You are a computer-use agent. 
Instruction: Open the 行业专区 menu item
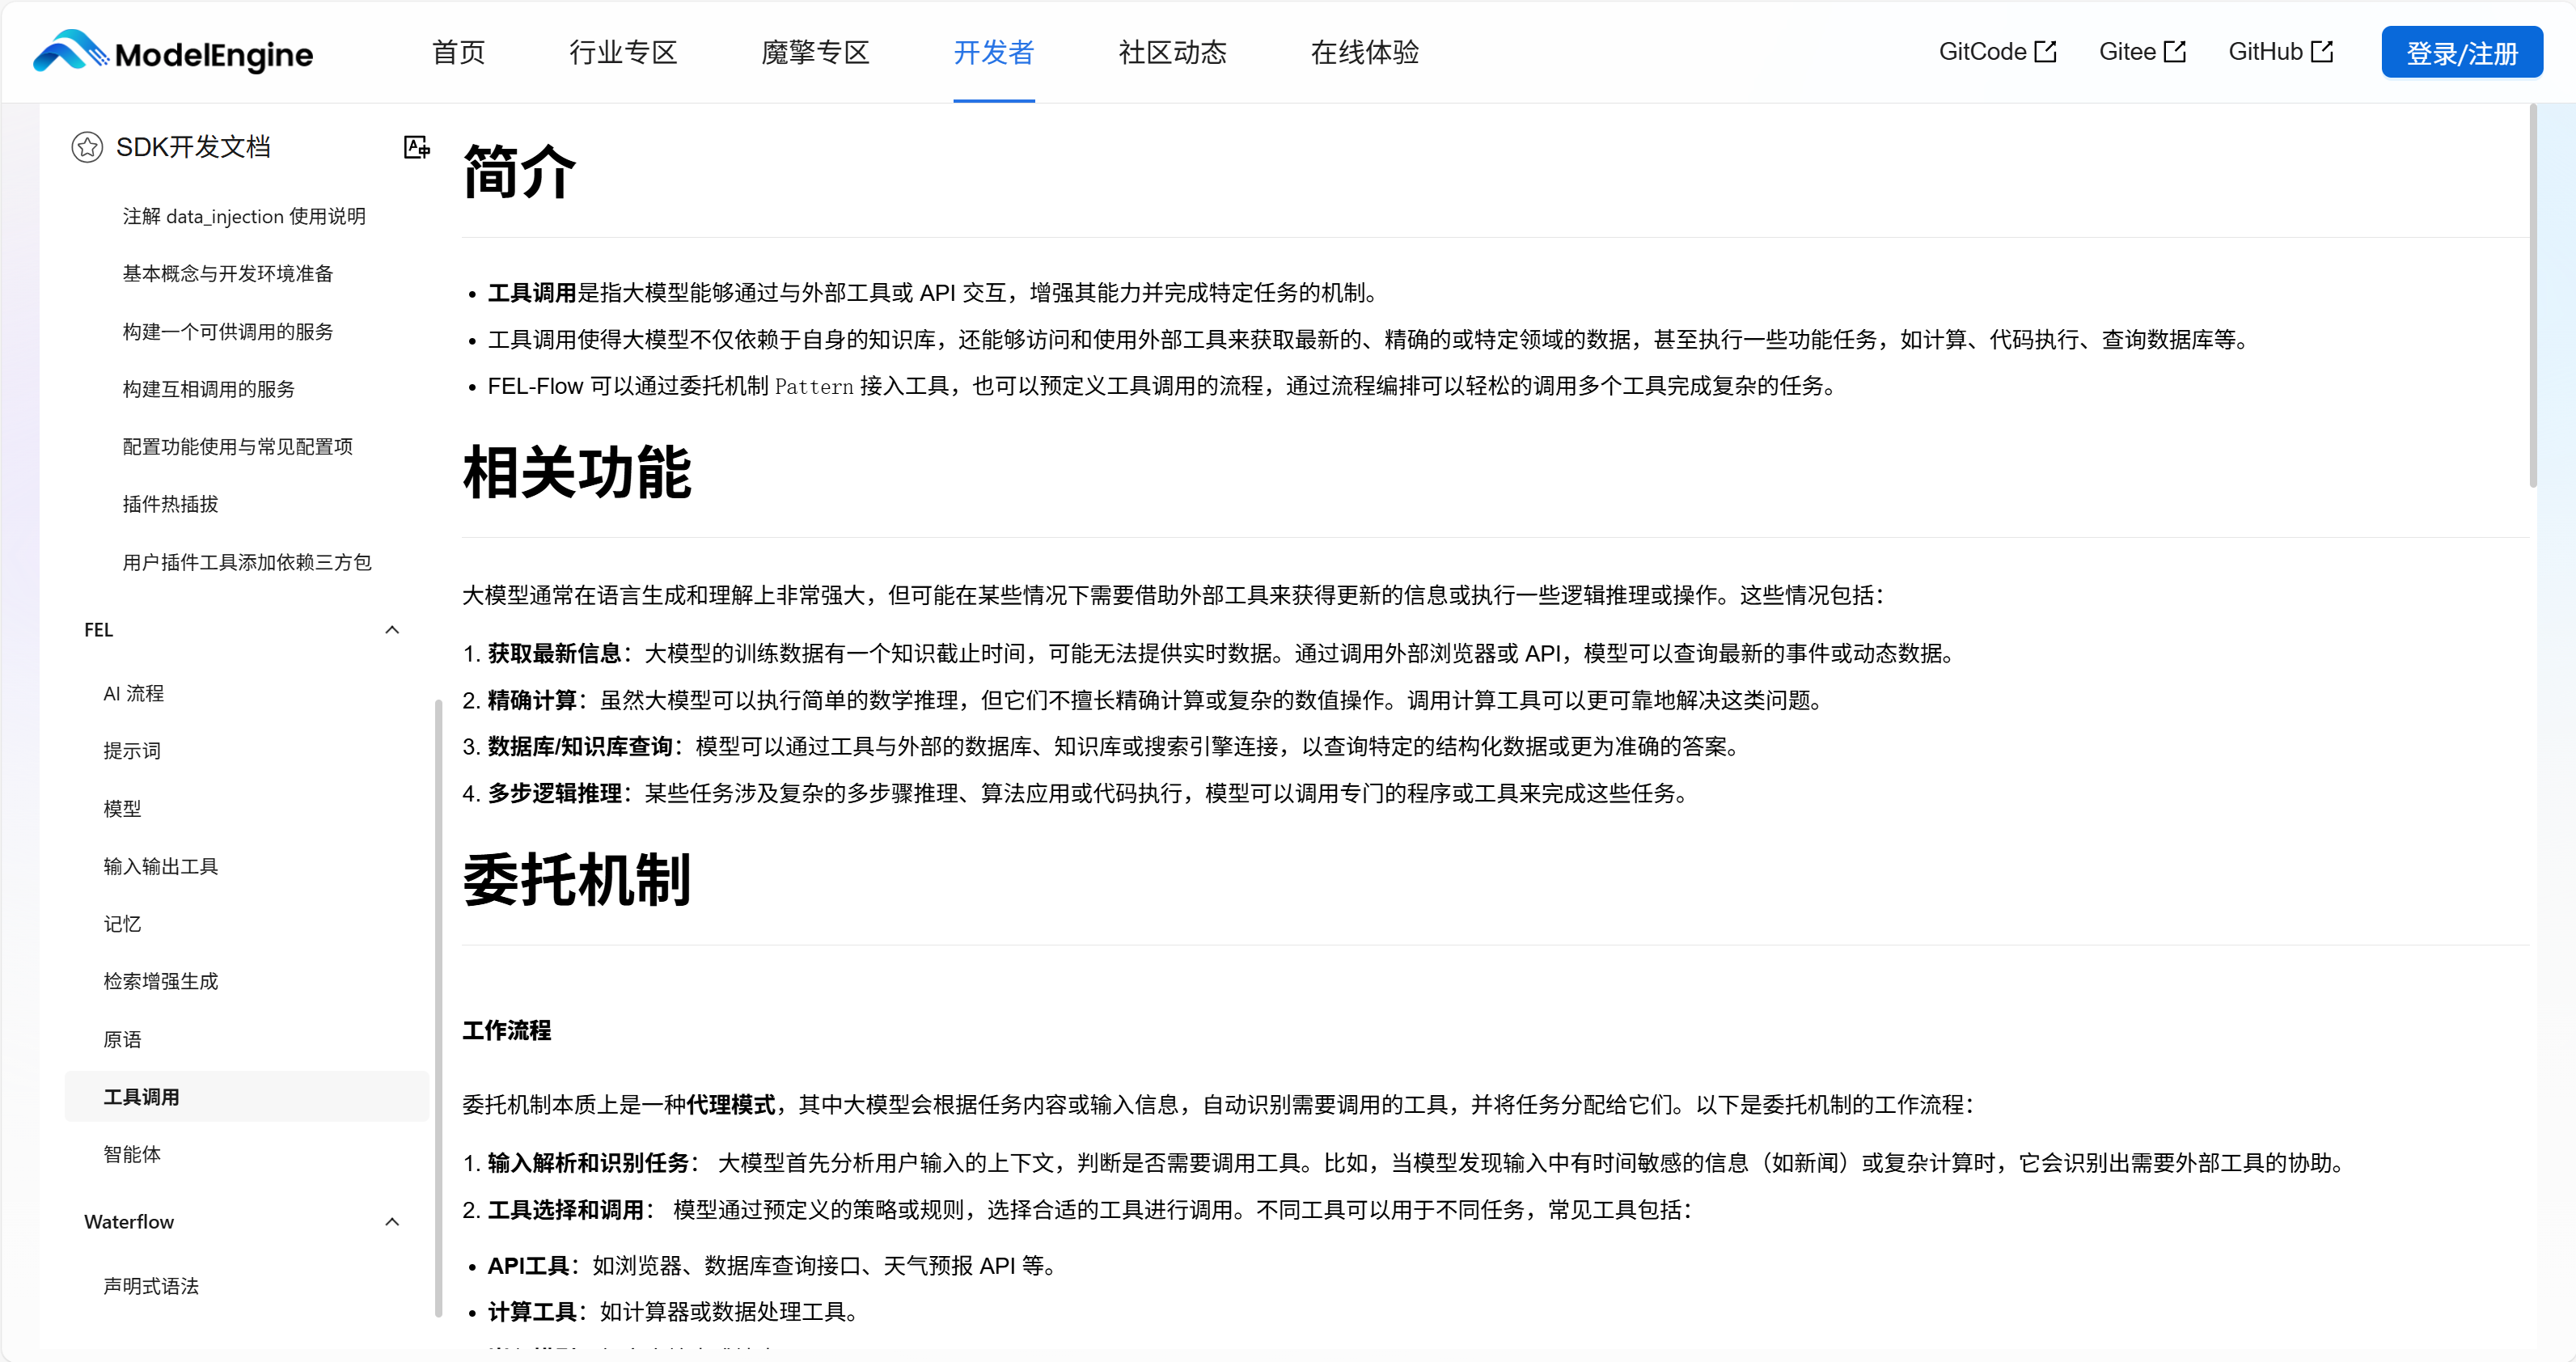pos(622,52)
